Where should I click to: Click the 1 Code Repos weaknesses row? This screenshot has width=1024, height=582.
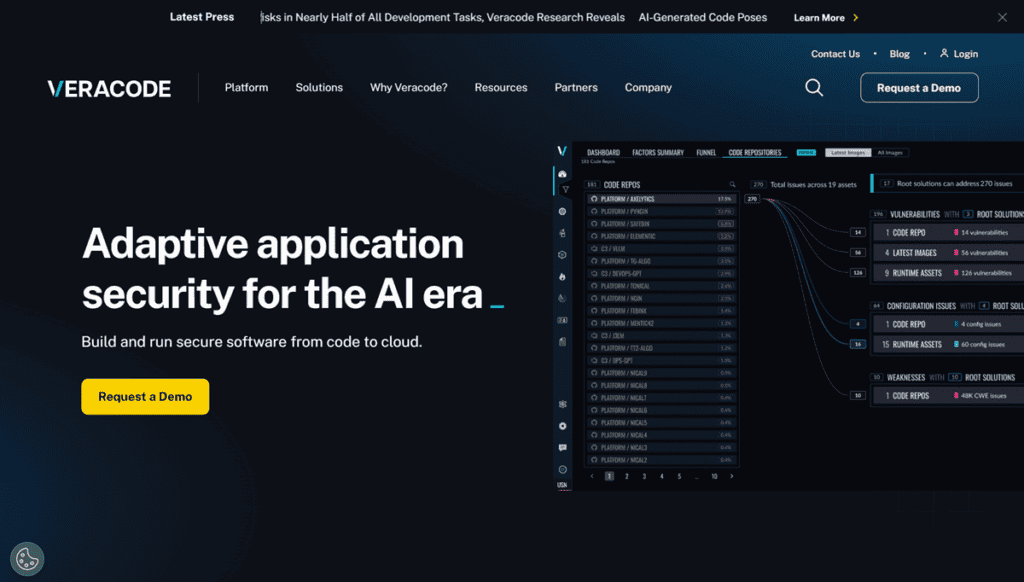(948, 396)
